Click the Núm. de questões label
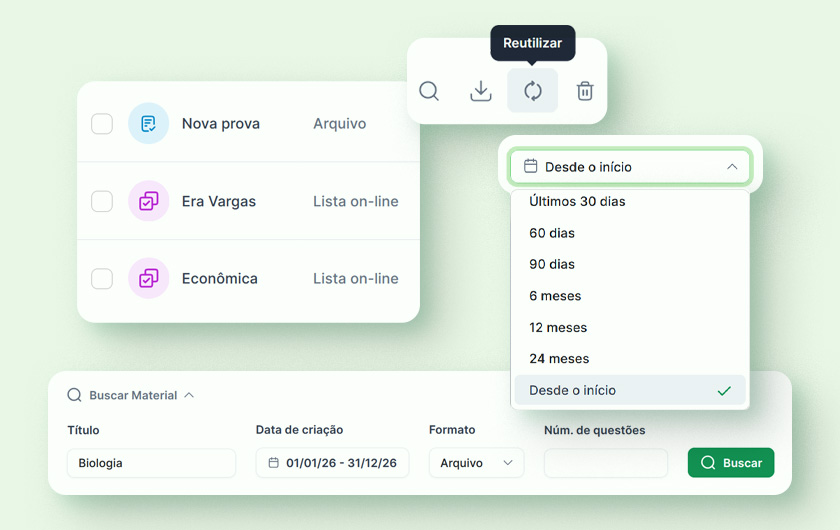840x530 pixels. coord(595,430)
